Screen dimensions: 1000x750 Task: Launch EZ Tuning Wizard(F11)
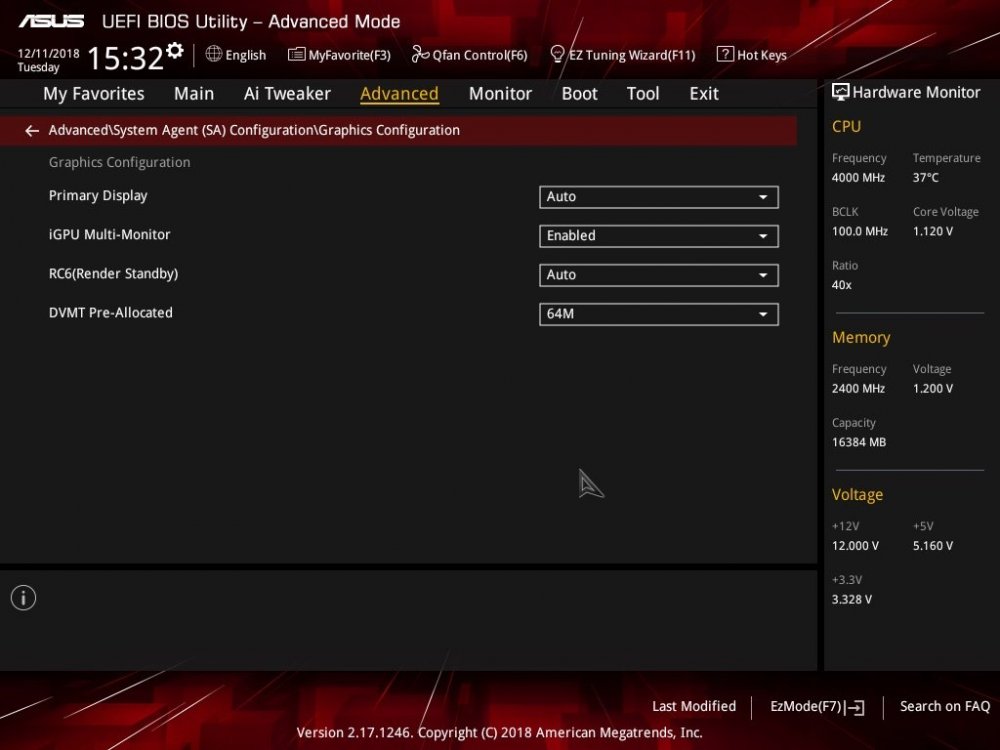(622, 55)
